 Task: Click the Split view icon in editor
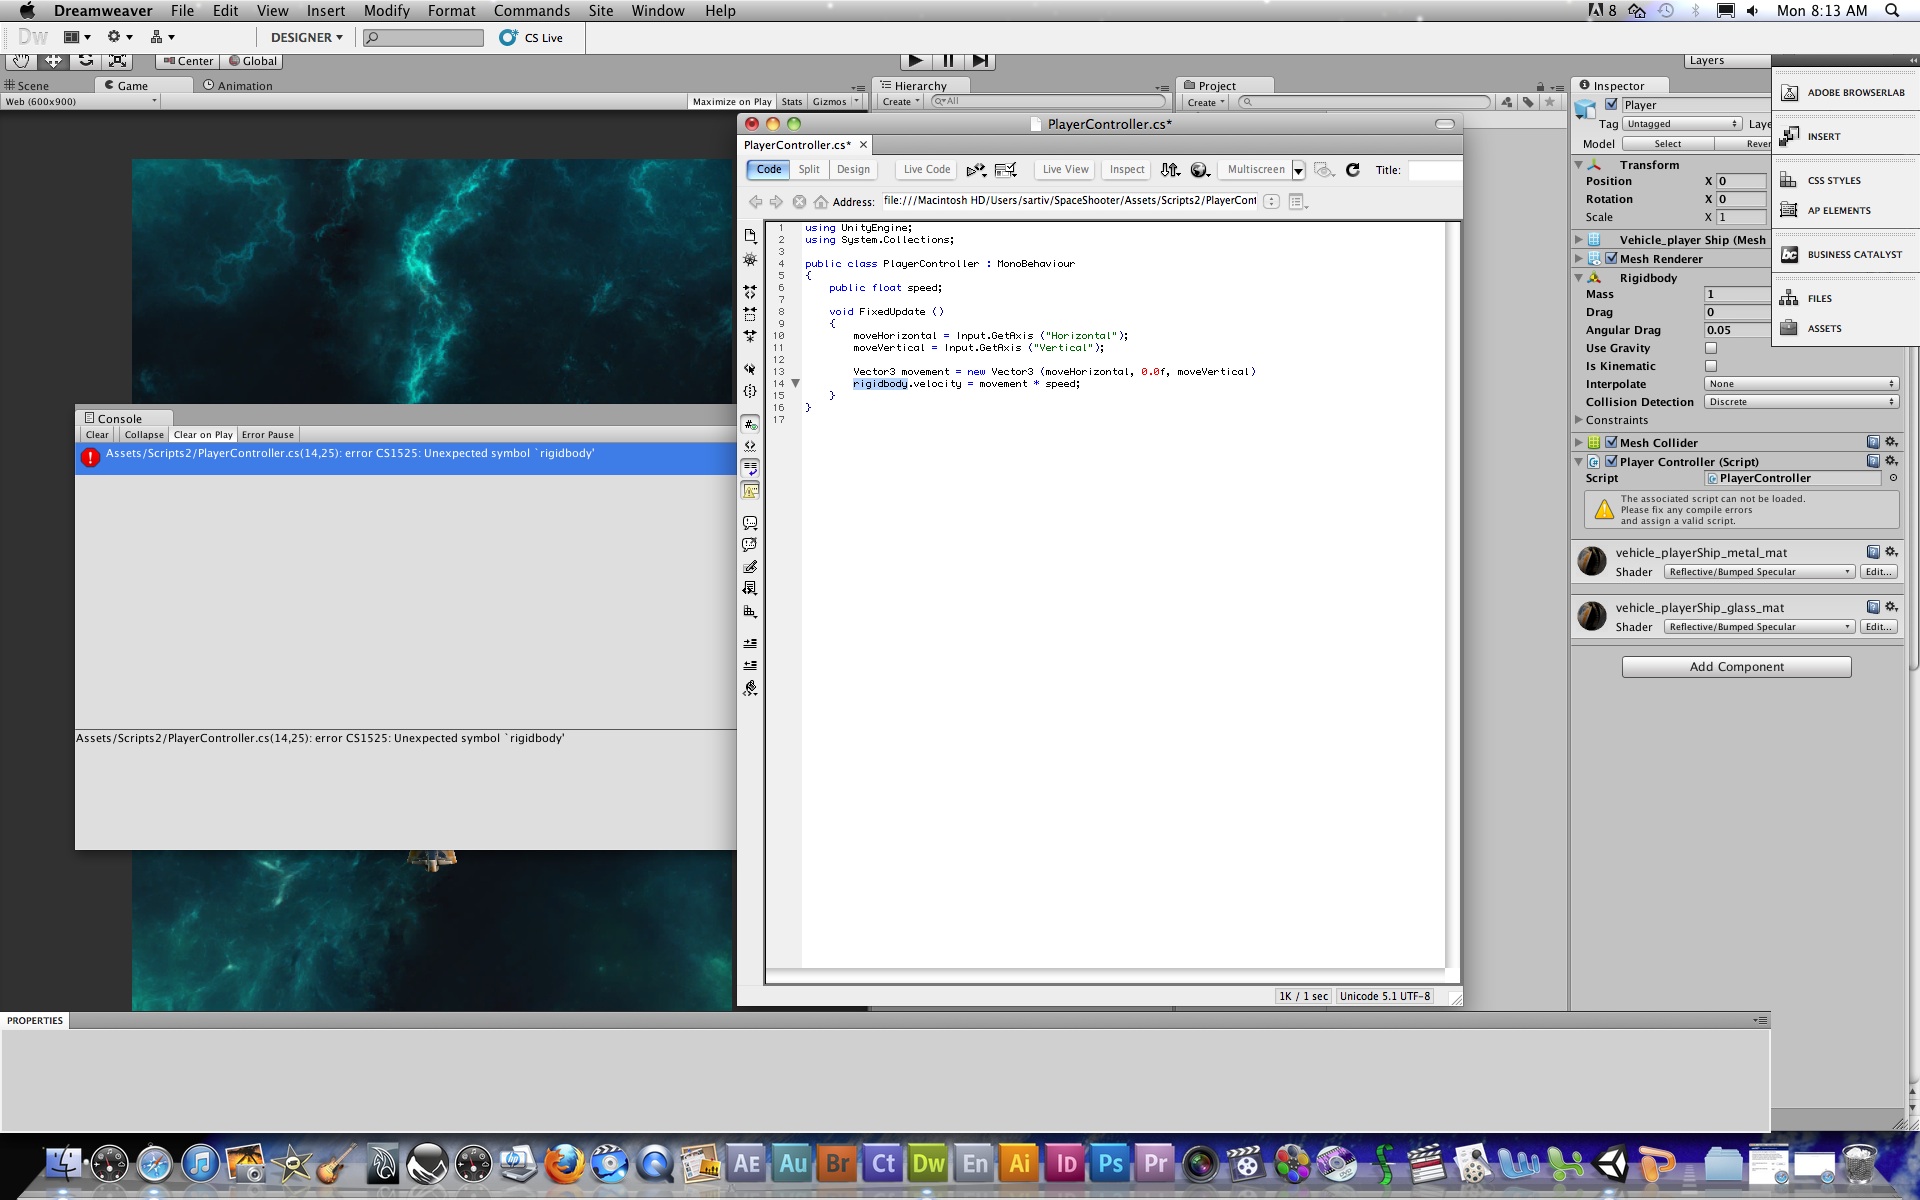pos(809,169)
